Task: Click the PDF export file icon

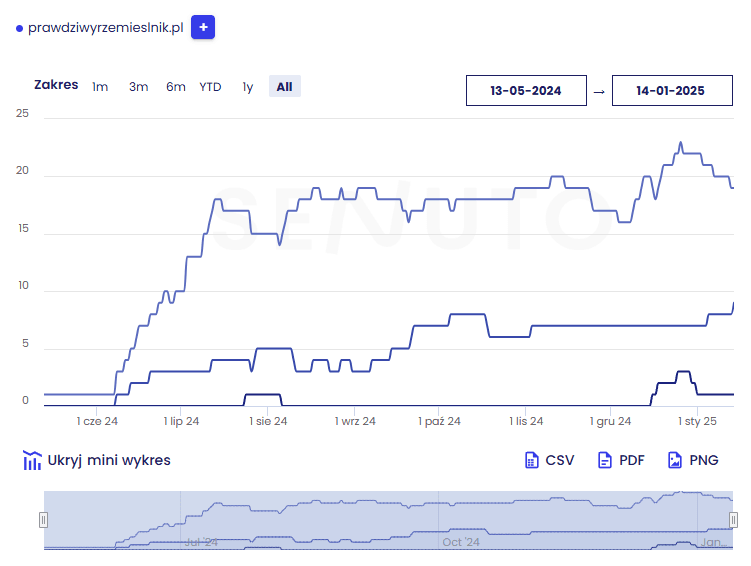Action: 605,460
